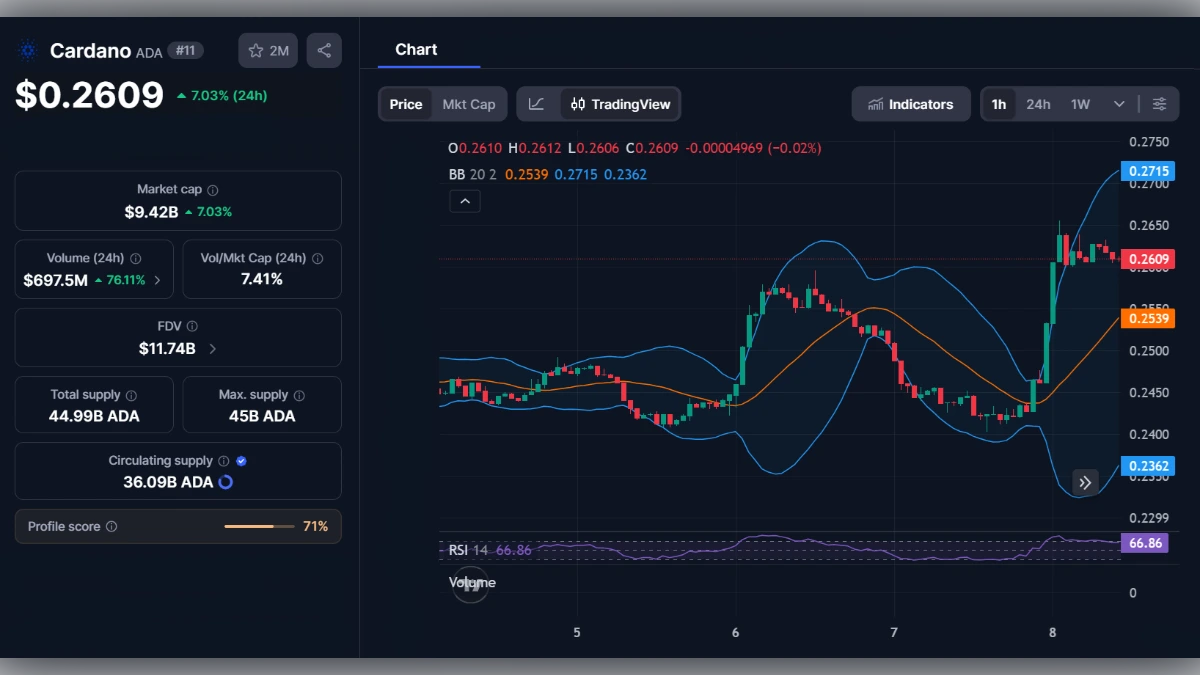Expand the double-chevron panel on the chart
Image resolution: width=1200 pixels, height=675 pixels.
tap(1085, 482)
